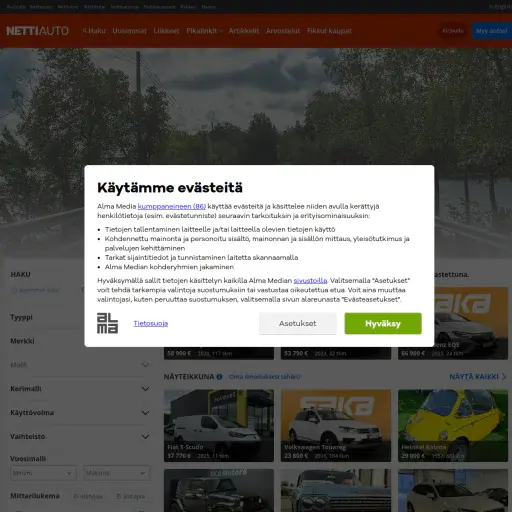Open the Tietosuoja link
Screen dimensions: 512x512
point(151,323)
